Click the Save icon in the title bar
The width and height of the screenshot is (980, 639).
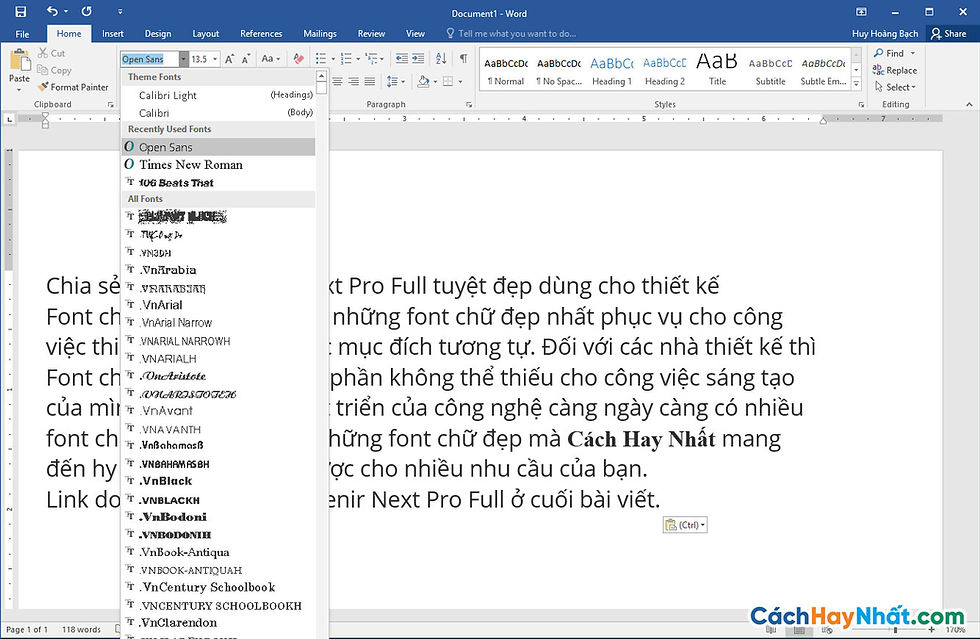(x=21, y=12)
